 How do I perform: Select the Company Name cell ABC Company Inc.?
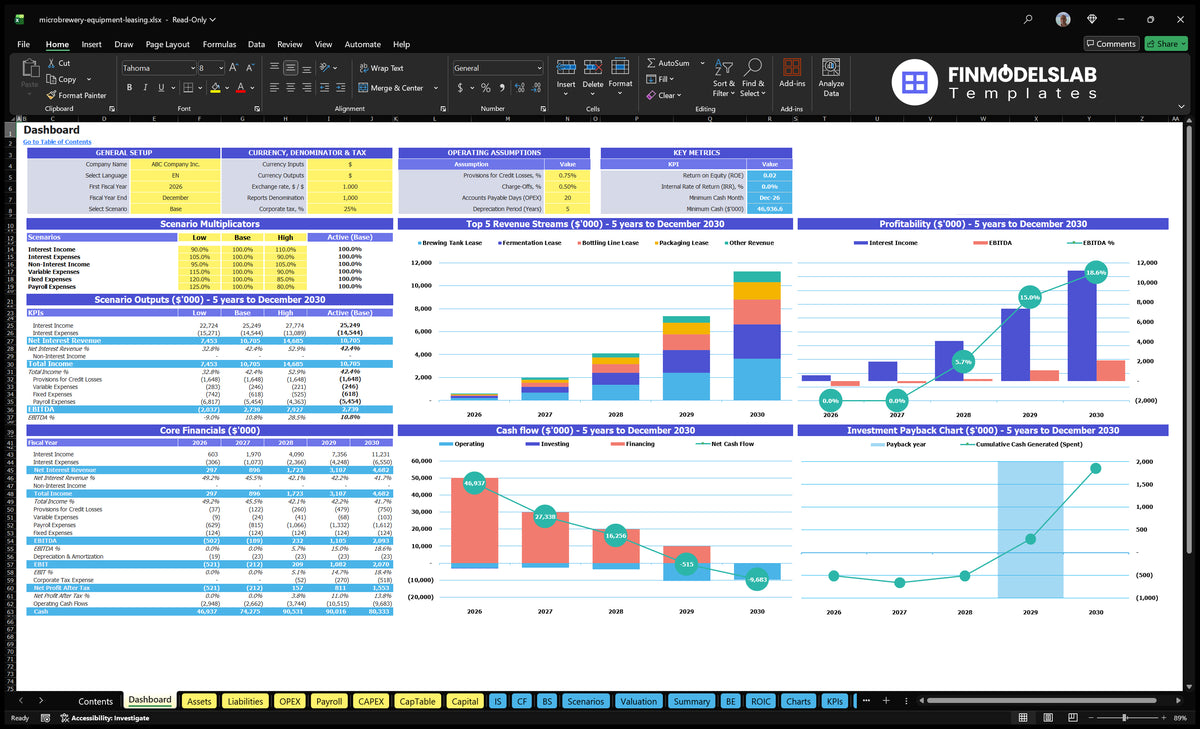point(175,163)
